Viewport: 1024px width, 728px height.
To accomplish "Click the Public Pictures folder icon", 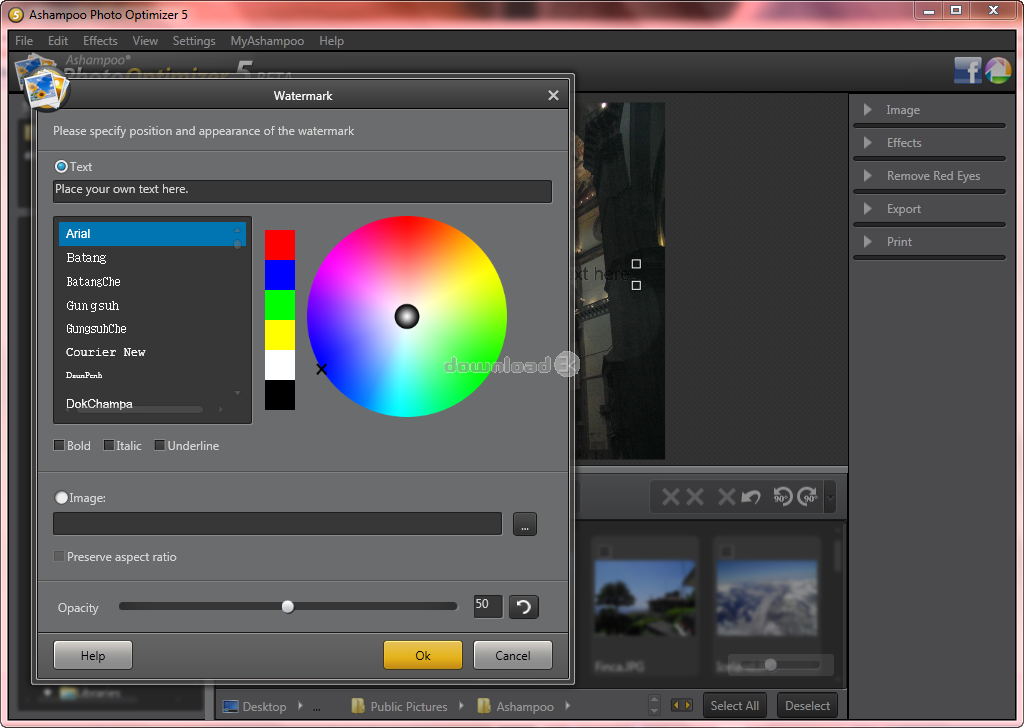I will [x=358, y=706].
